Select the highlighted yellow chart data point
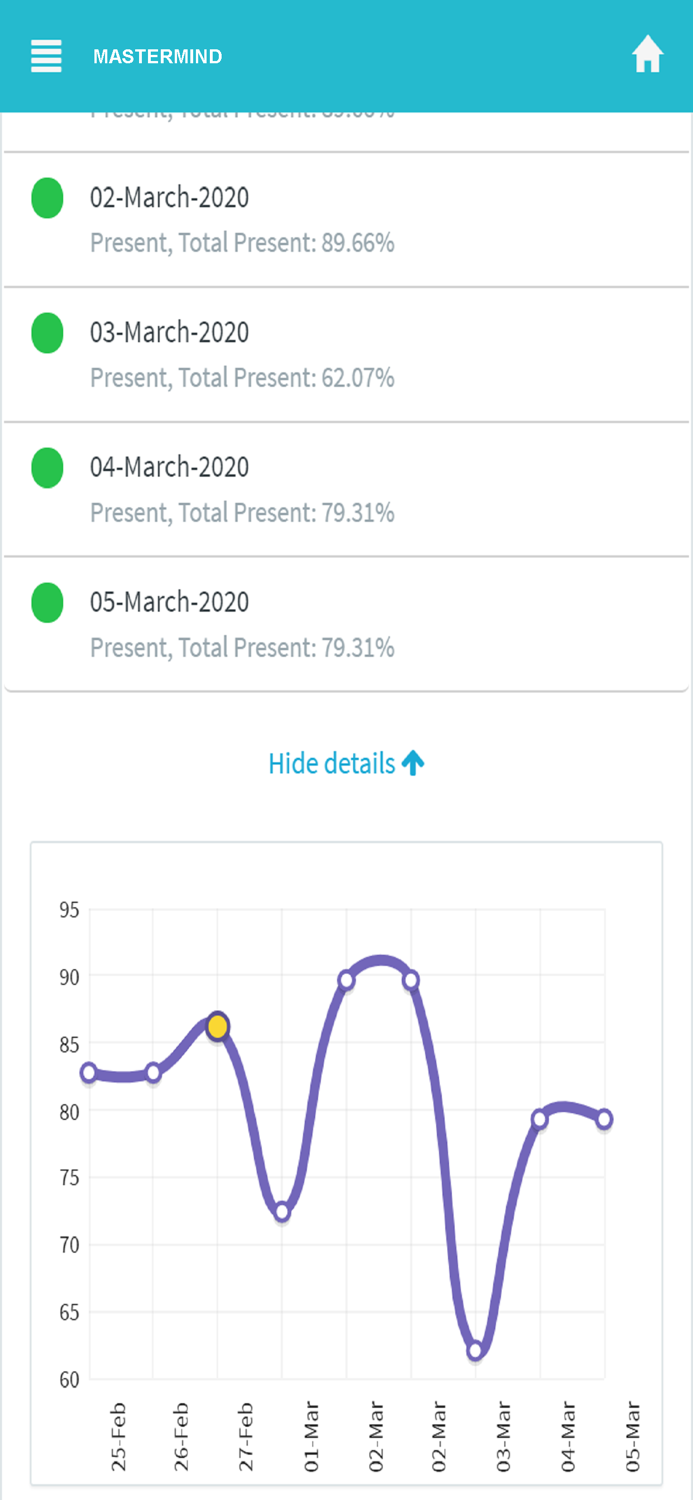Screen dimensions: 693x1500 point(218,1026)
